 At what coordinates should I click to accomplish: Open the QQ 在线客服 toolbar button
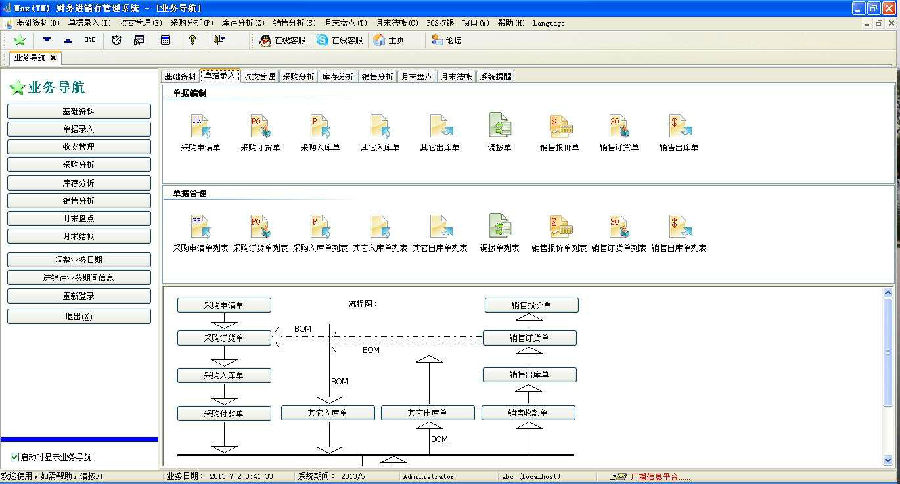click(x=282, y=40)
